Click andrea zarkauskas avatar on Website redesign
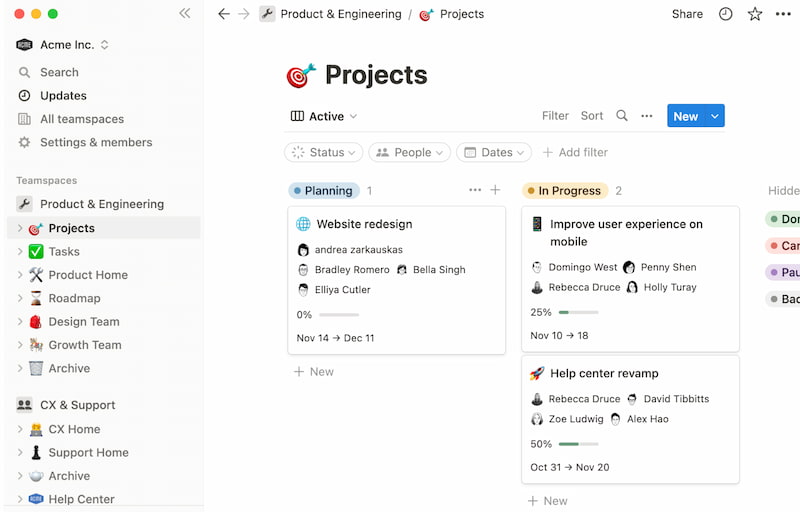This screenshot has width=800, height=512. pyautogui.click(x=303, y=250)
